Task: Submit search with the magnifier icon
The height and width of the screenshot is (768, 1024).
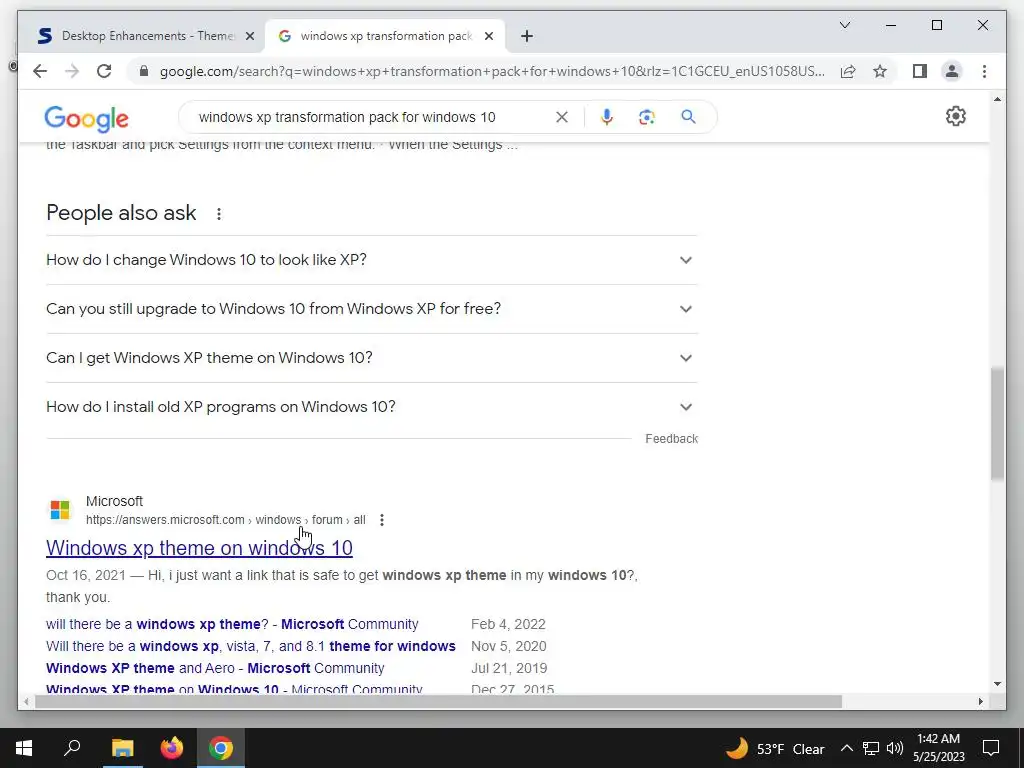Action: [688, 117]
